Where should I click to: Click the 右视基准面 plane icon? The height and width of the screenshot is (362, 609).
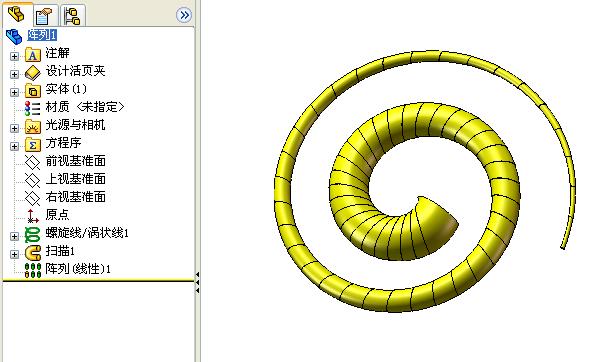tap(33, 198)
